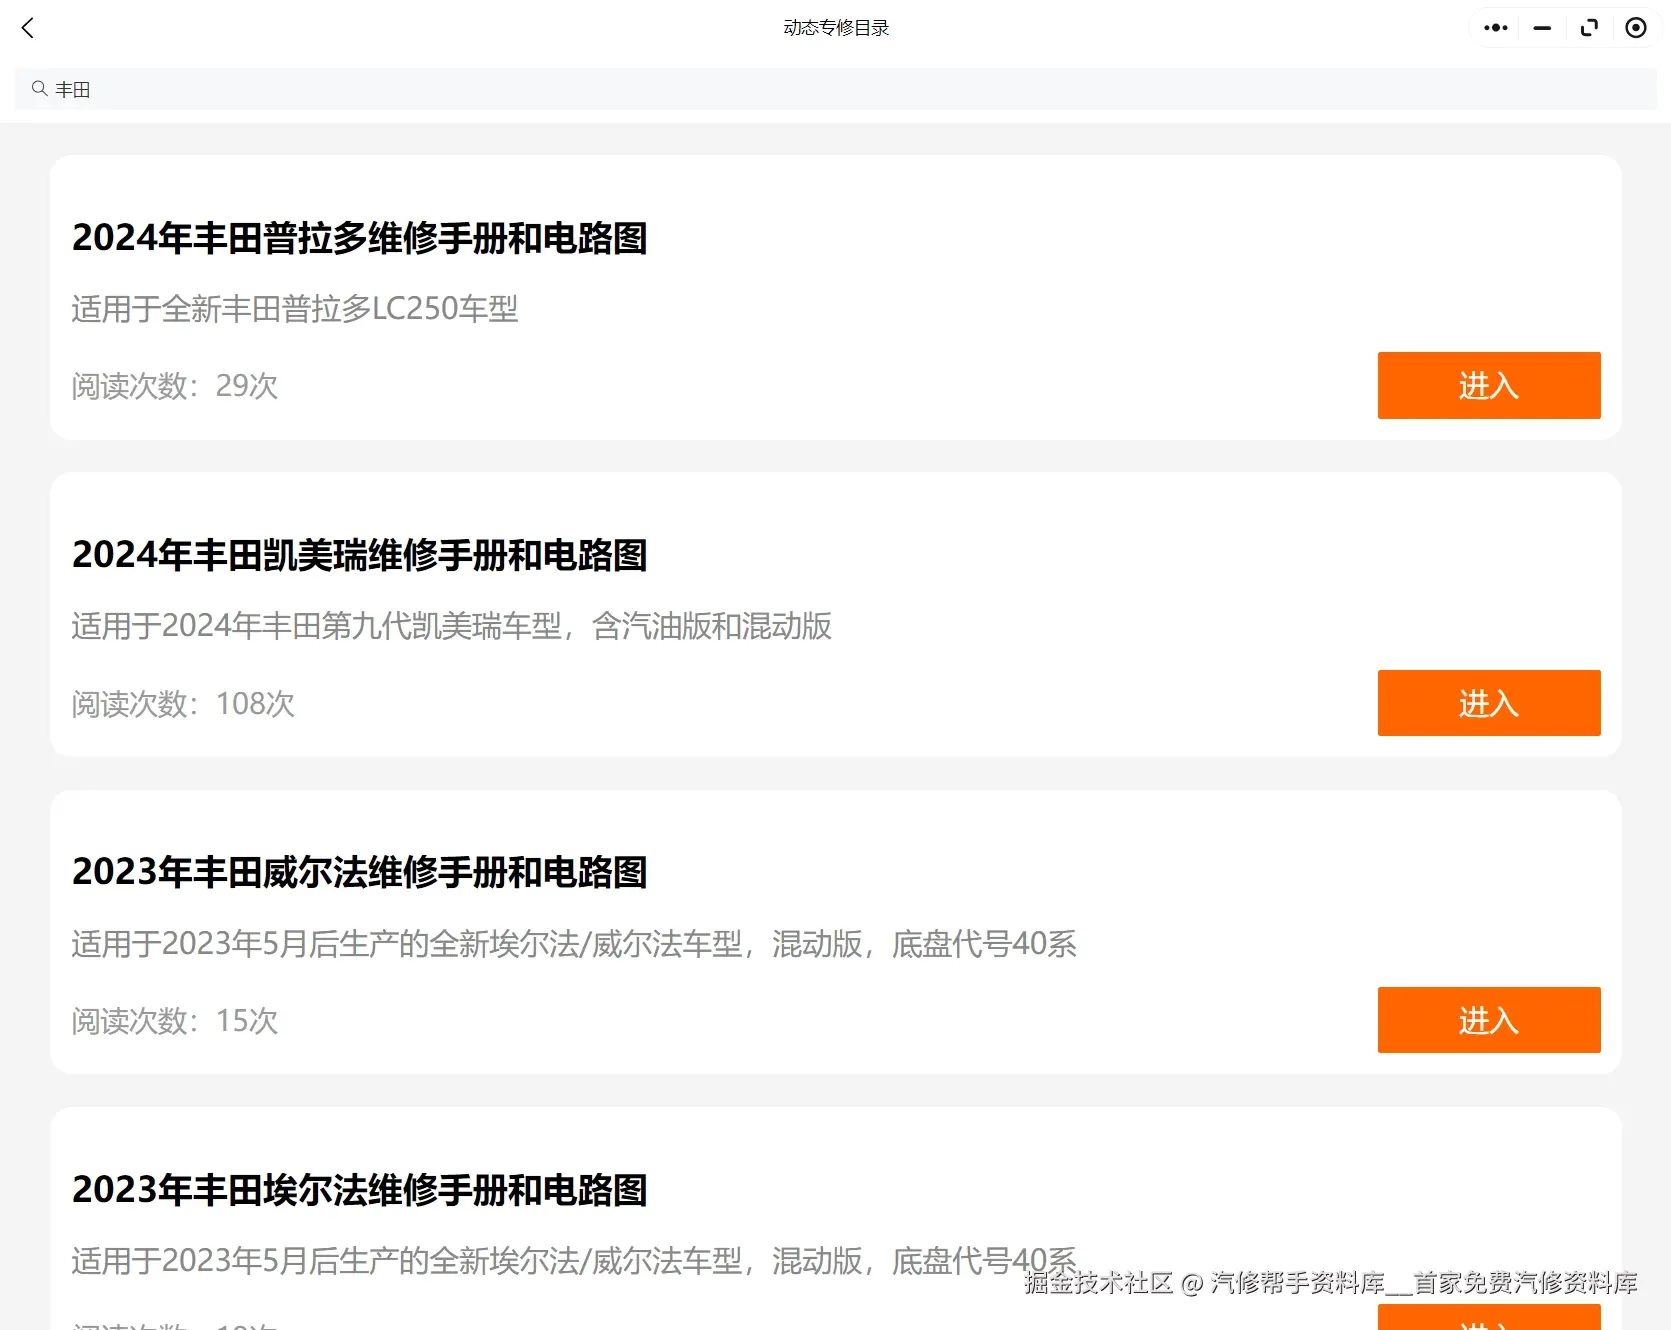Click the search magnifier icon

[40, 89]
